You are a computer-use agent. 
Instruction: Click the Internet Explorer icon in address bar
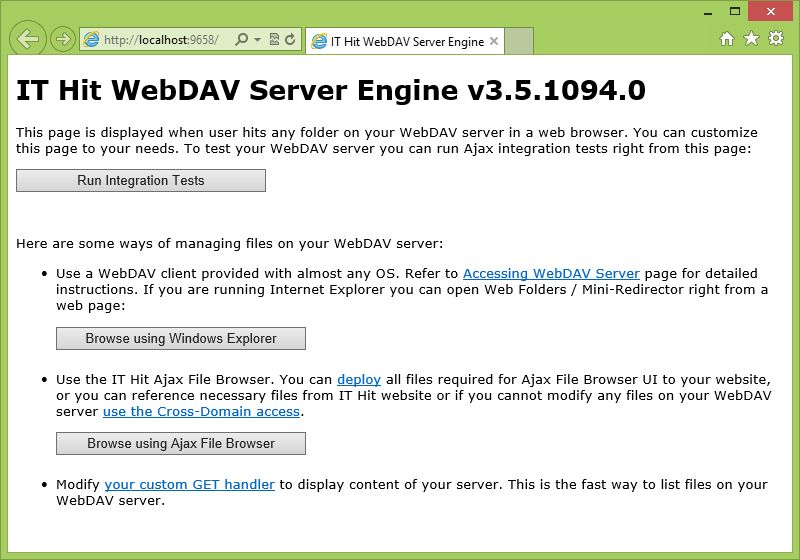[x=91, y=39]
